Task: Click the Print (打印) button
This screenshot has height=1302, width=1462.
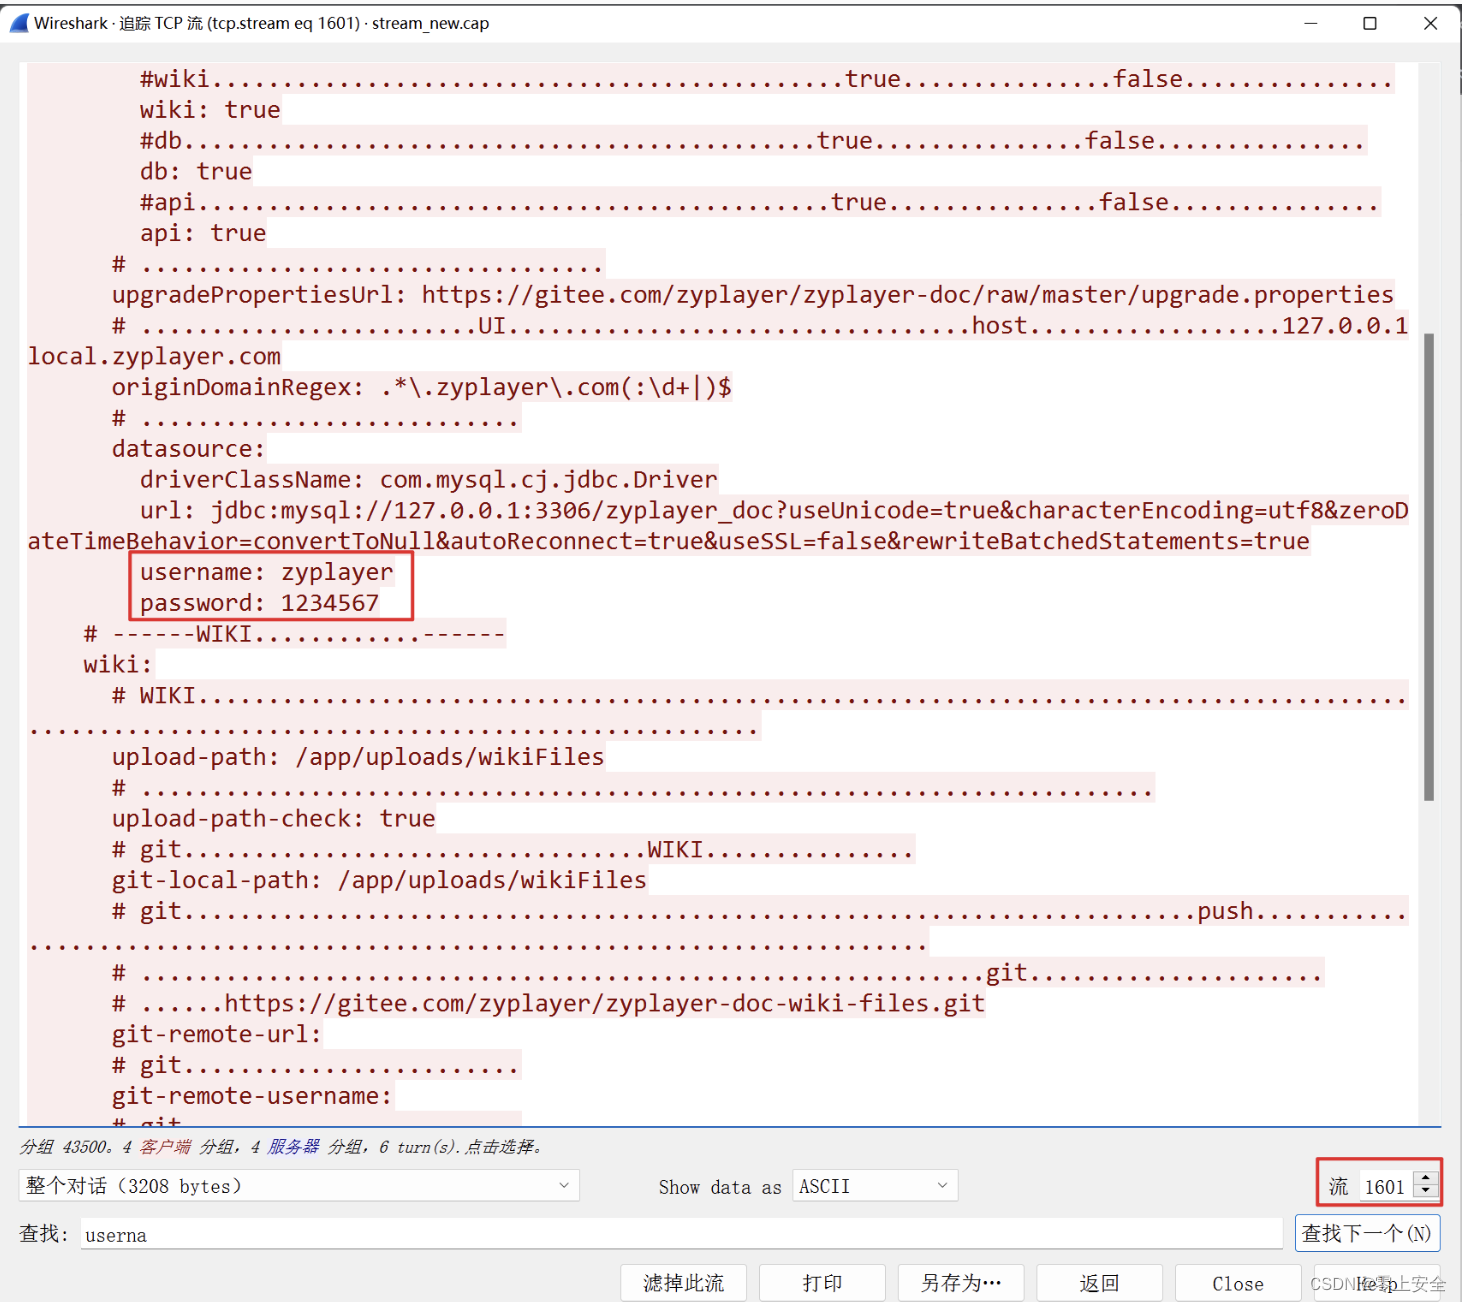Action: [822, 1283]
